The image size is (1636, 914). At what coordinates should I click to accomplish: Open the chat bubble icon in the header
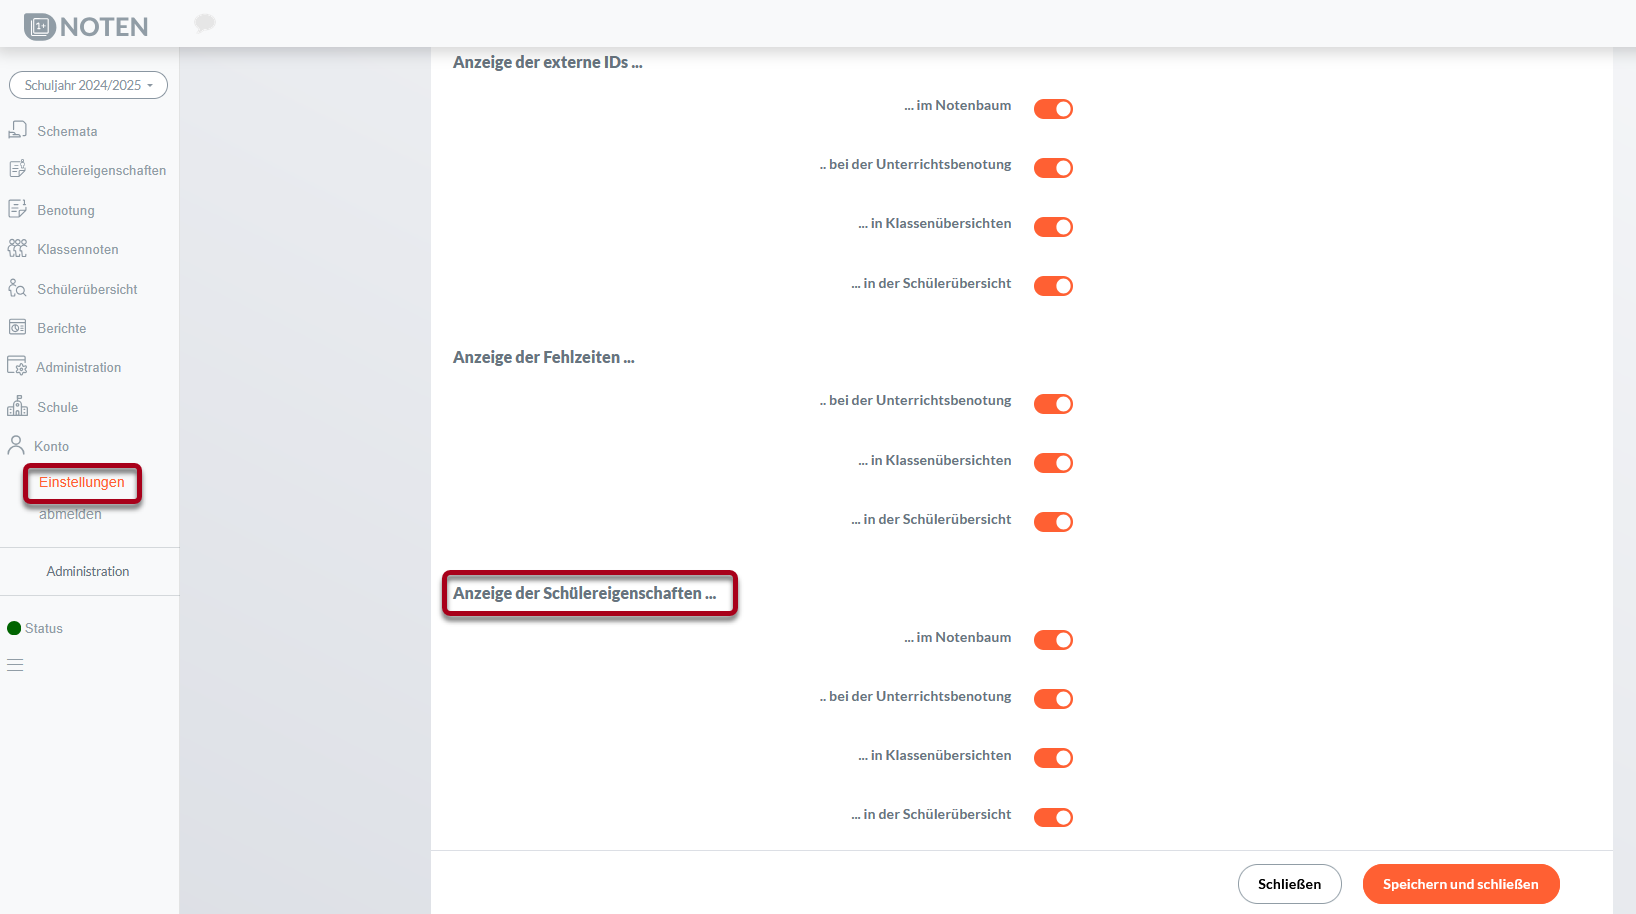(x=205, y=22)
